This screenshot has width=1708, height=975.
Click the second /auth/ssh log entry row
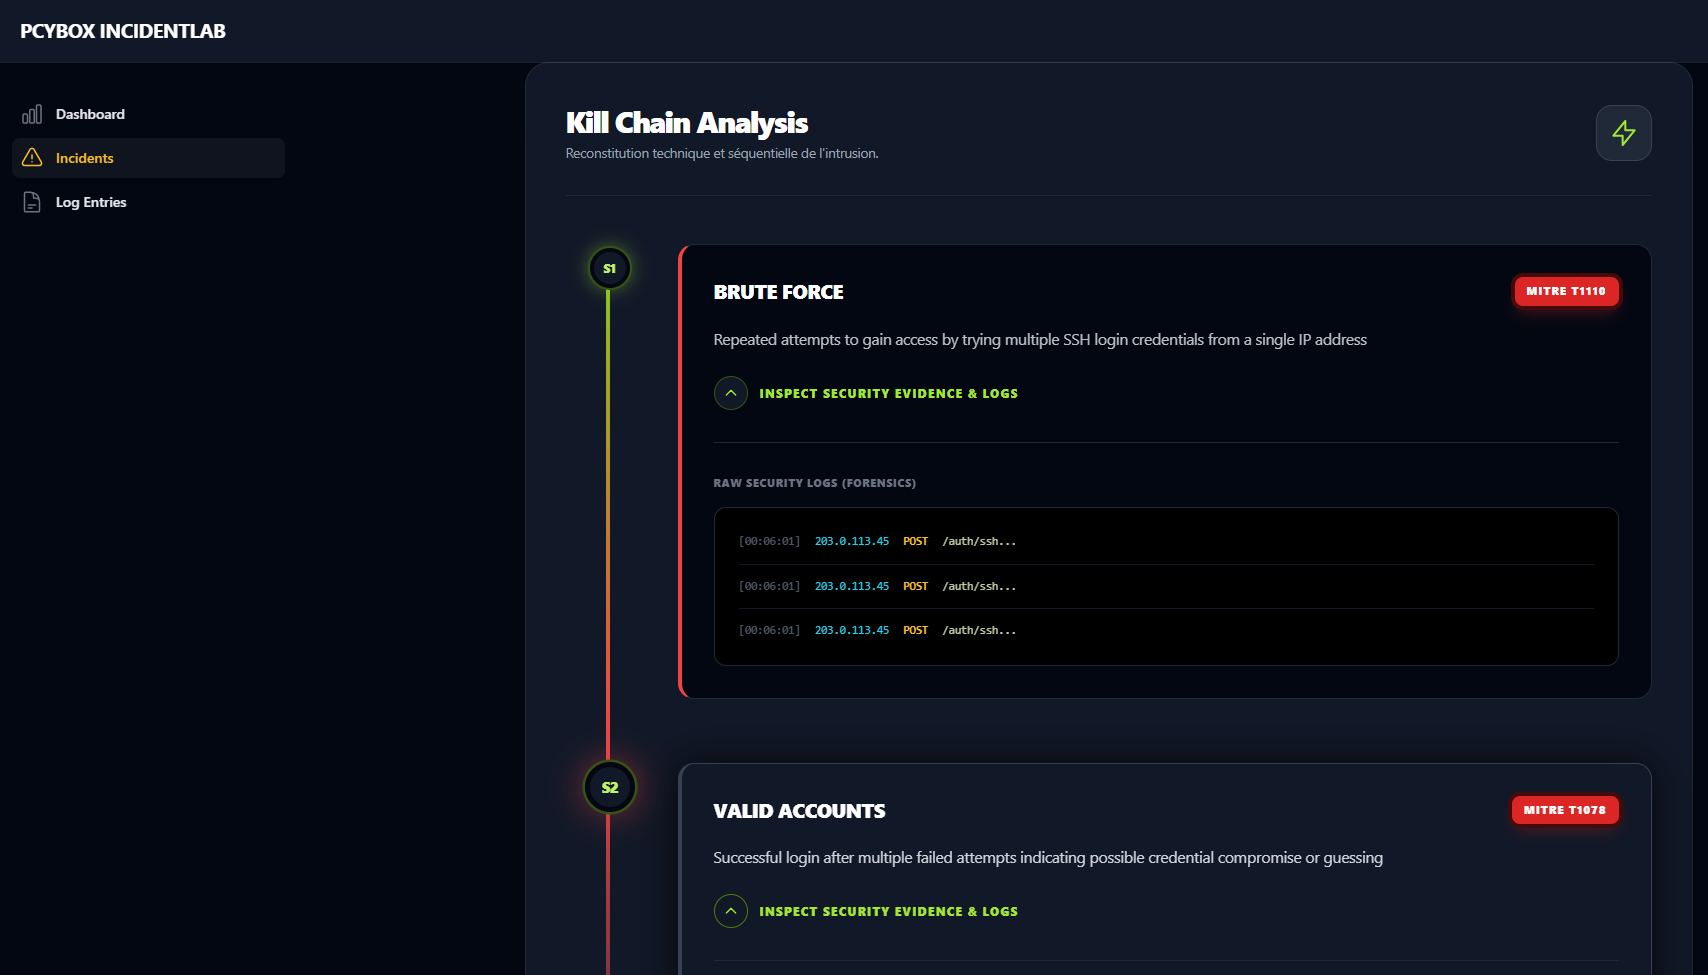tap(1166, 586)
